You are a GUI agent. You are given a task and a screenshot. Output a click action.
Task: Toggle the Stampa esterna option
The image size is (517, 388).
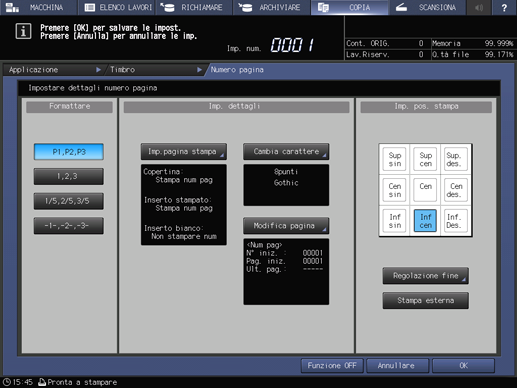(425, 300)
